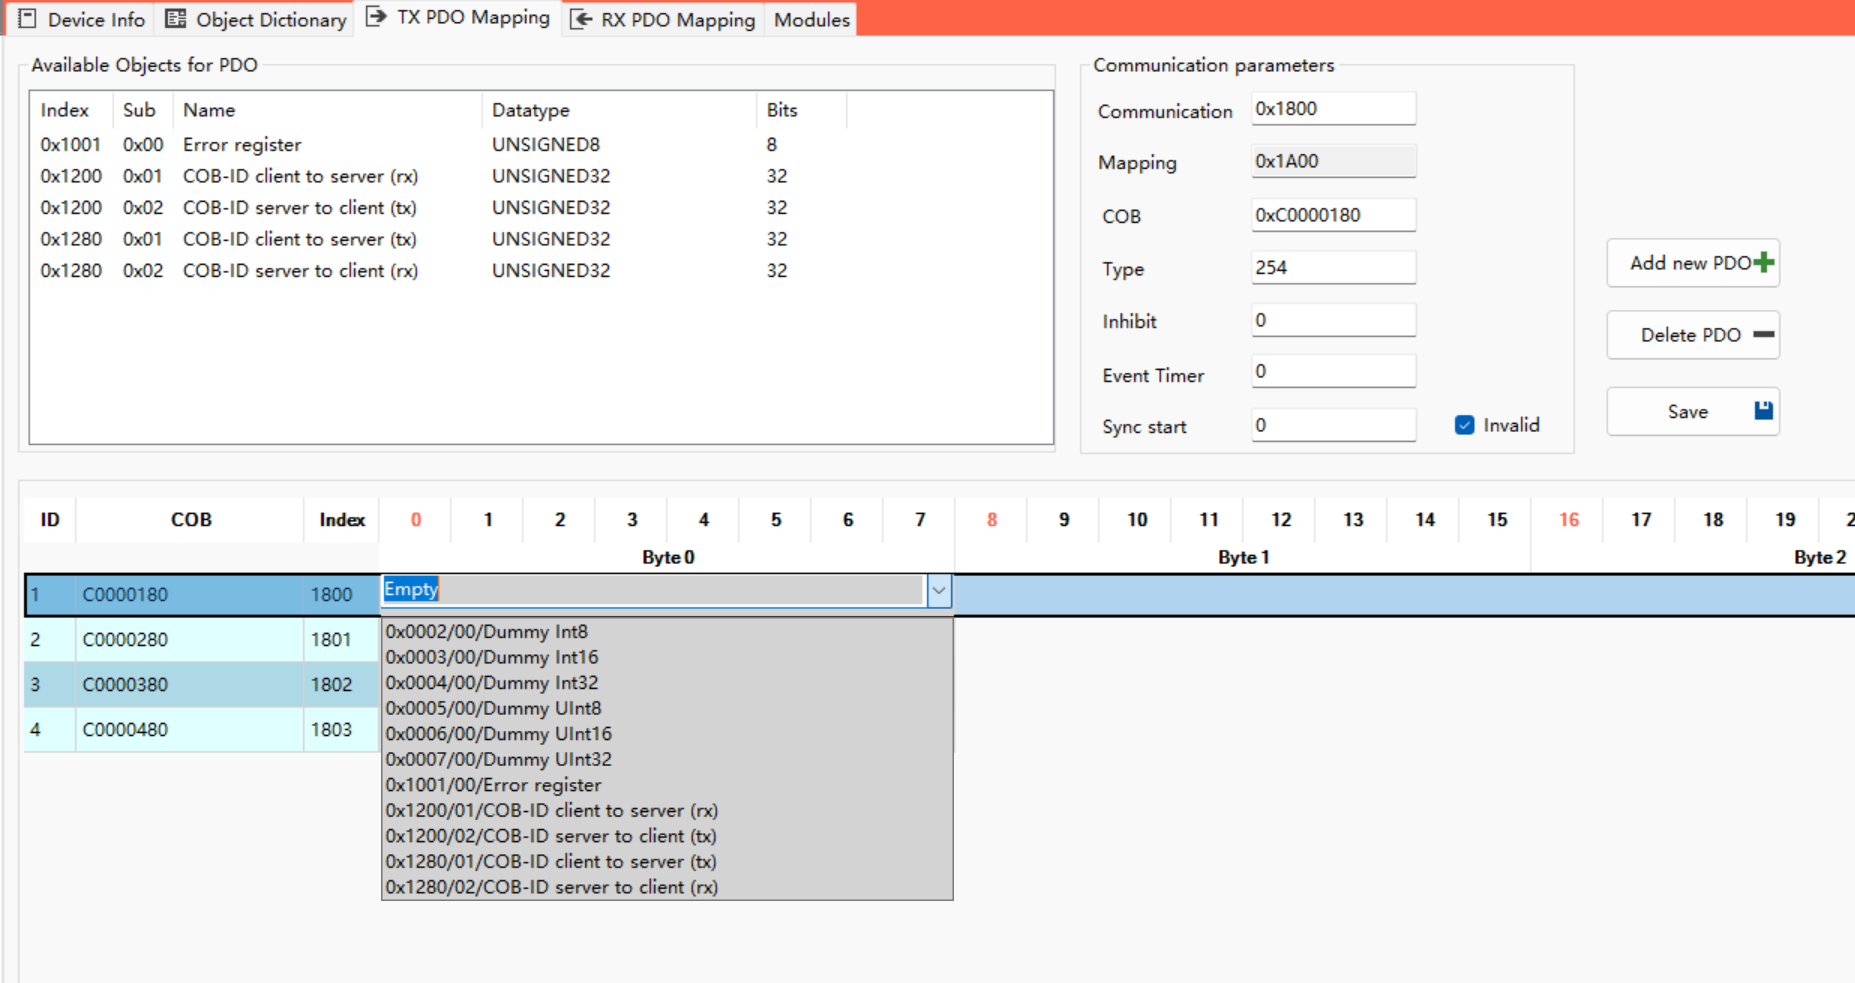This screenshot has height=983, width=1855.
Task: Click the TX PDO Mapping arrow icon
Action: coord(376,17)
